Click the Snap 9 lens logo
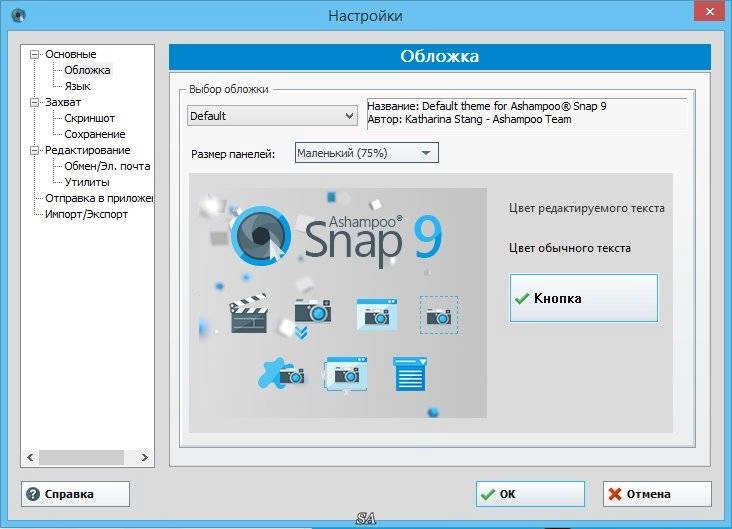 pyautogui.click(x=261, y=235)
